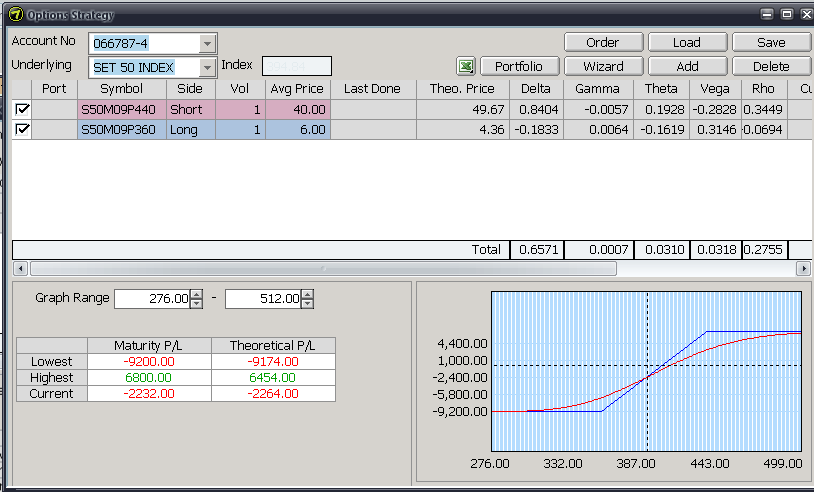Click the horizontal scrollbar thumb

[323, 268]
